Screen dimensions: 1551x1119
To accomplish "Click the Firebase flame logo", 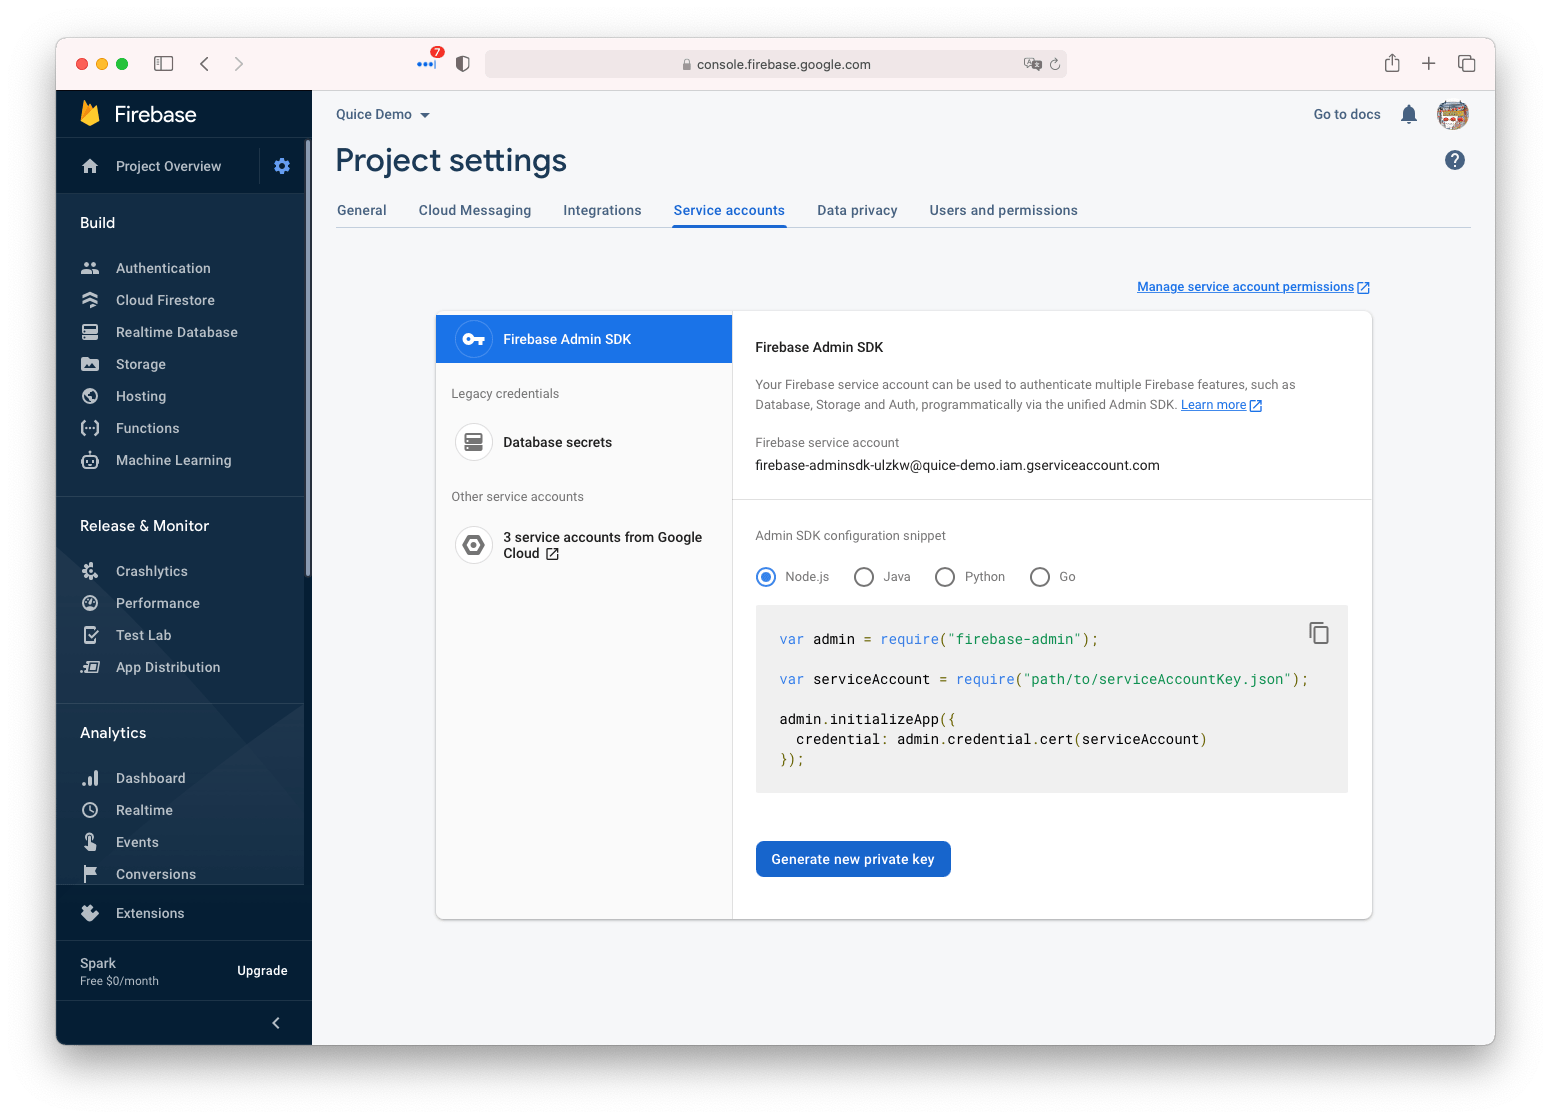I will point(90,113).
